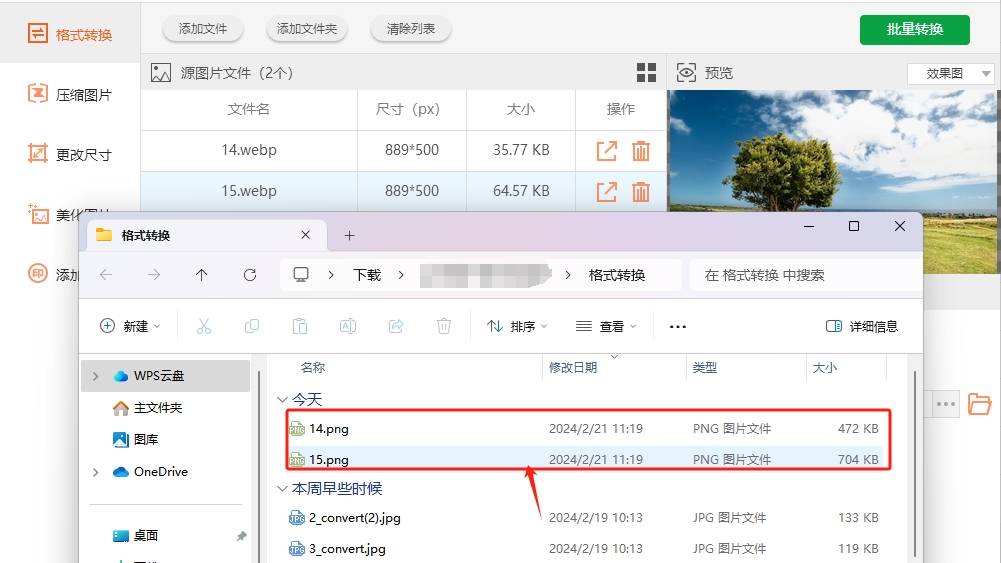Click the Share icon in Explorer toolbar
Screen dimensions: 1001x563
click(x=396, y=326)
